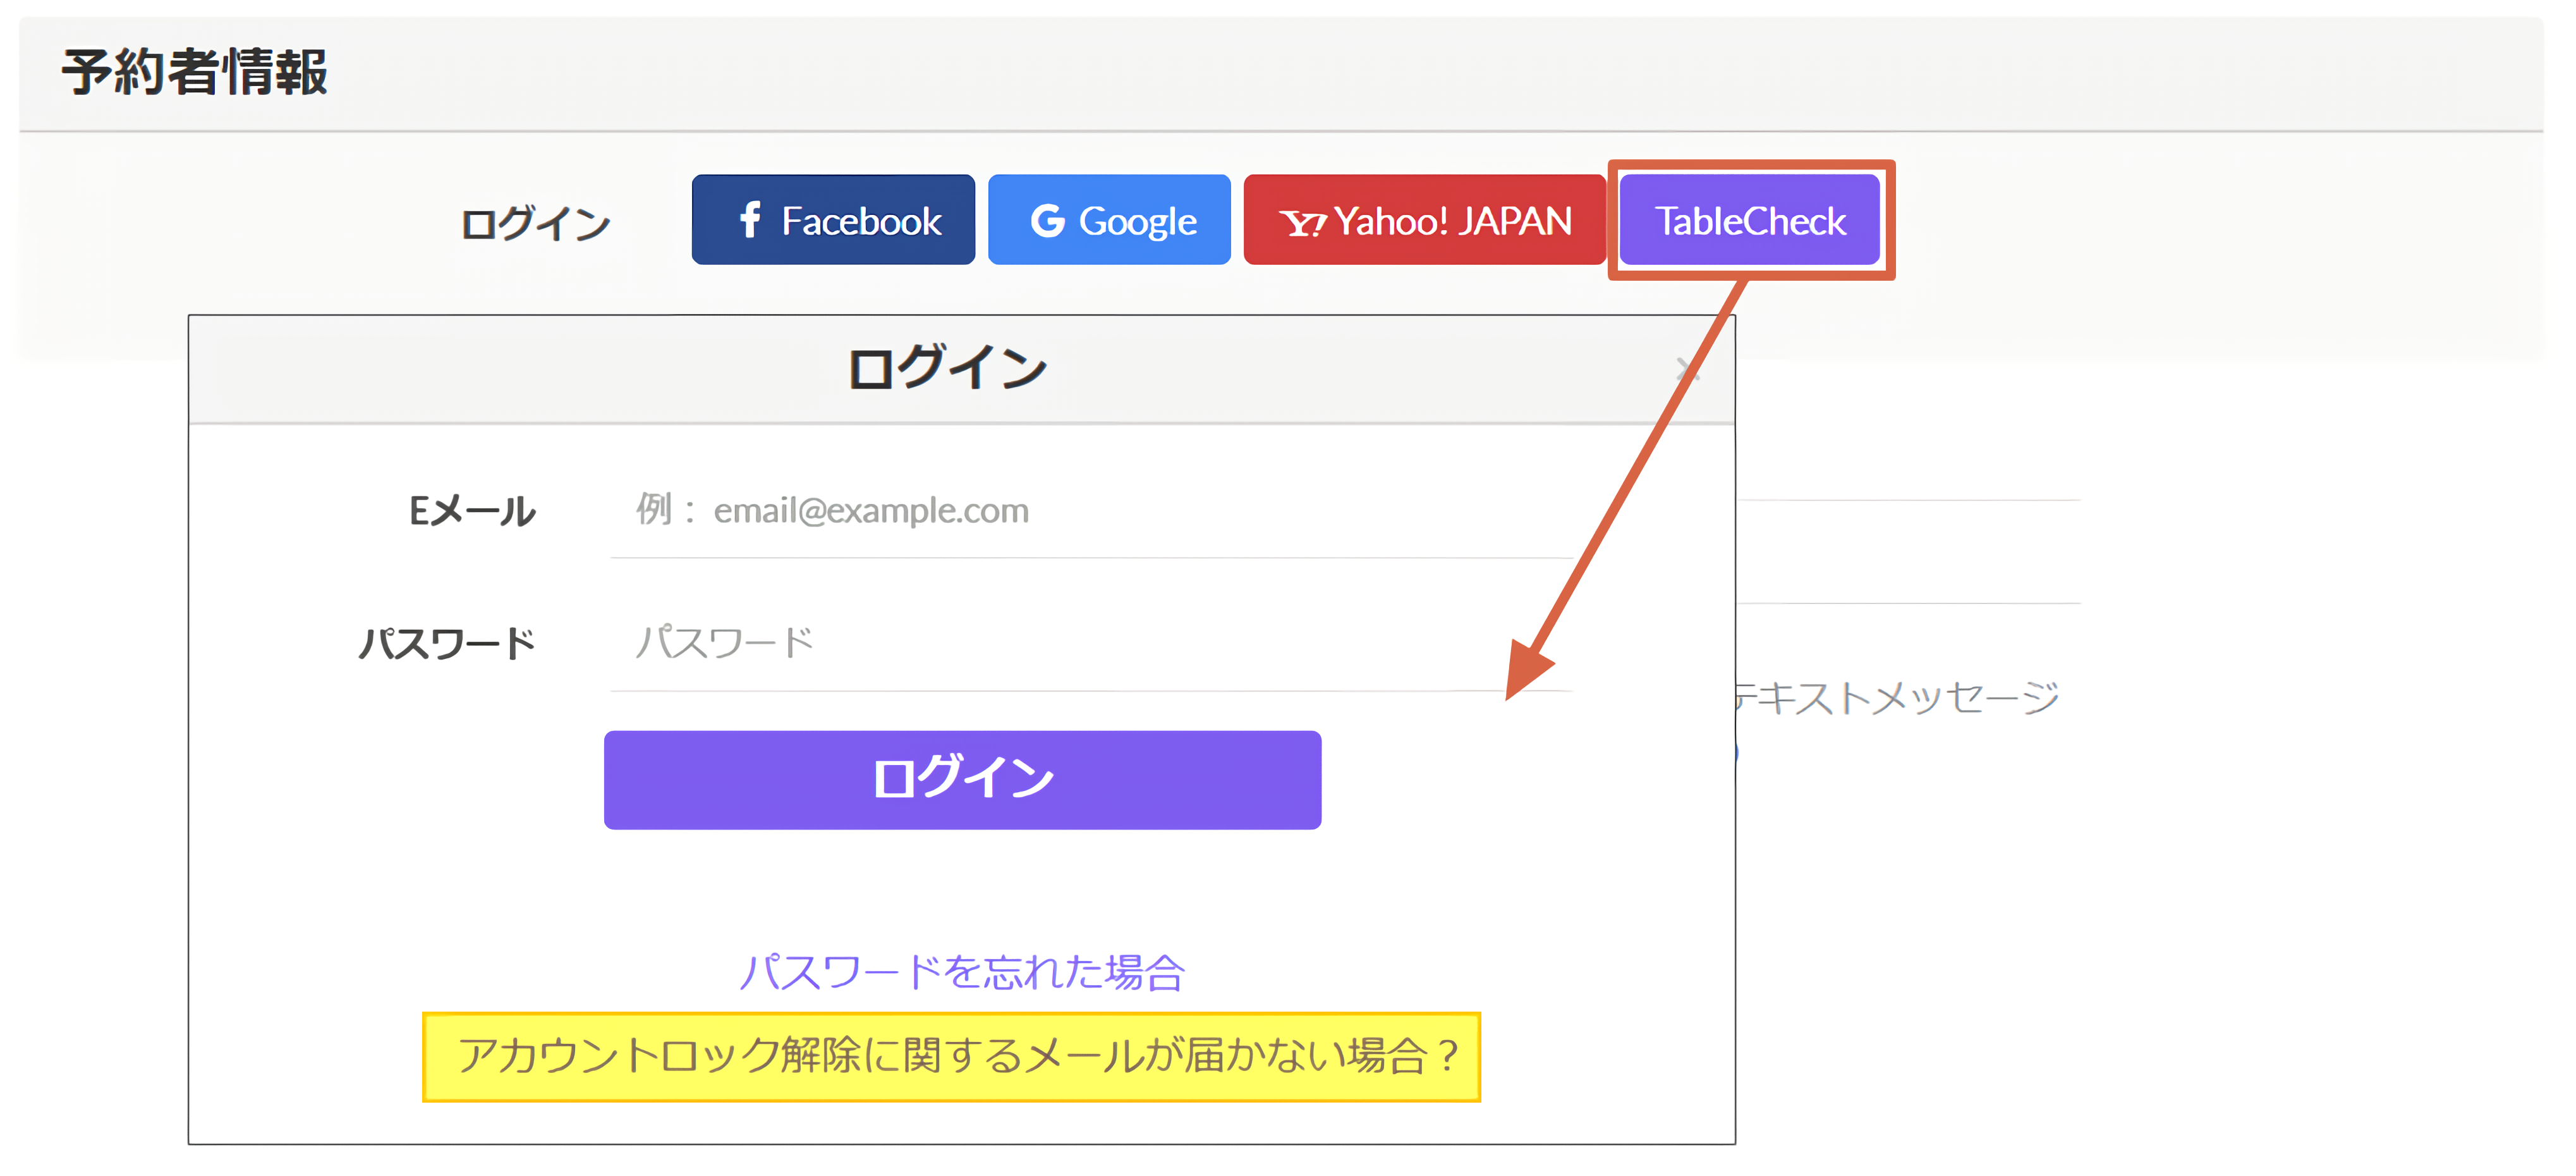Focus the Eメール input field
Viewport: 2576px width, 1176px height.
(1090, 511)
